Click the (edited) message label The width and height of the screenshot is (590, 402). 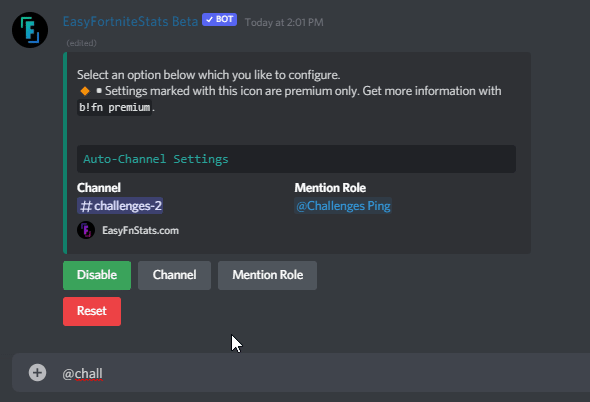81,43
